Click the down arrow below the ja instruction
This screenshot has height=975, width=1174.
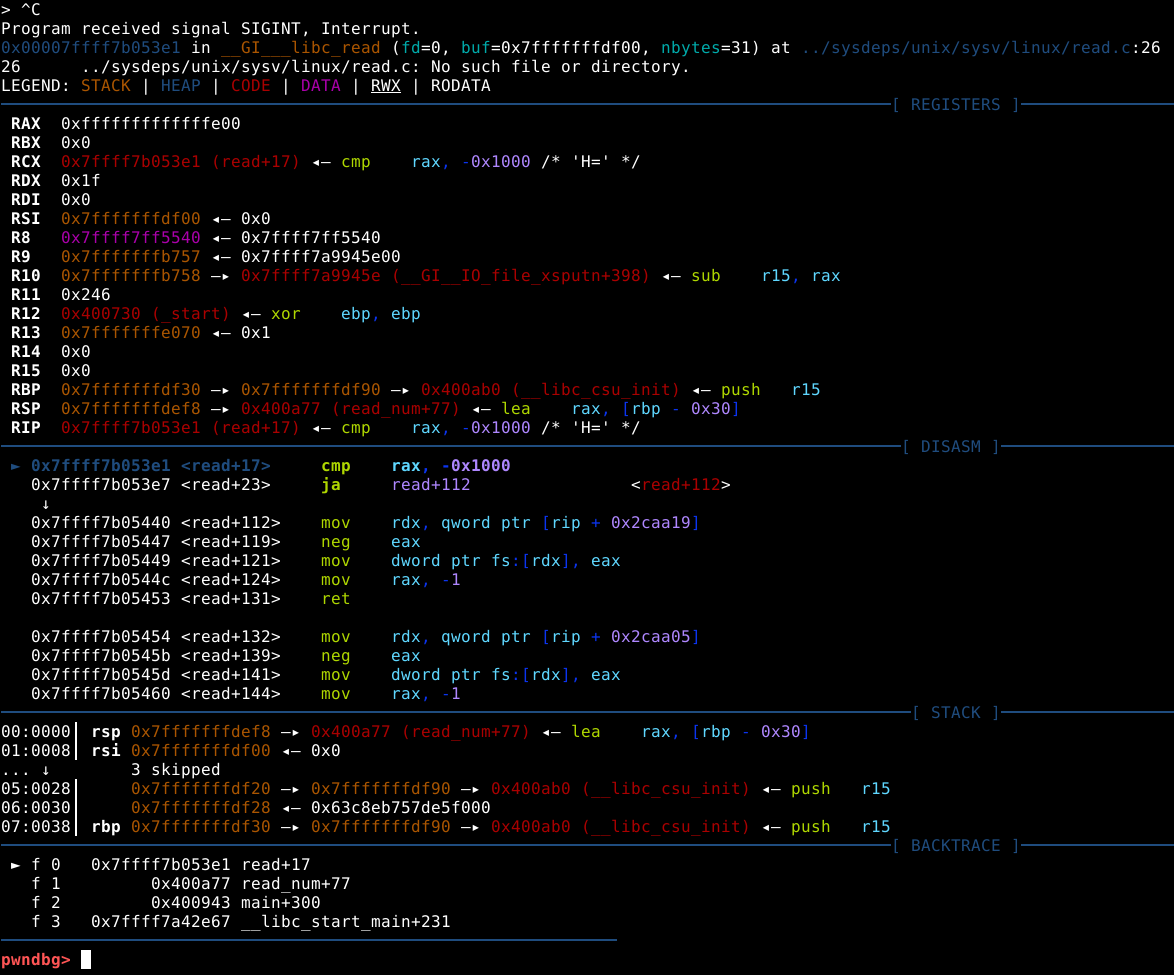tap(45, 504)
